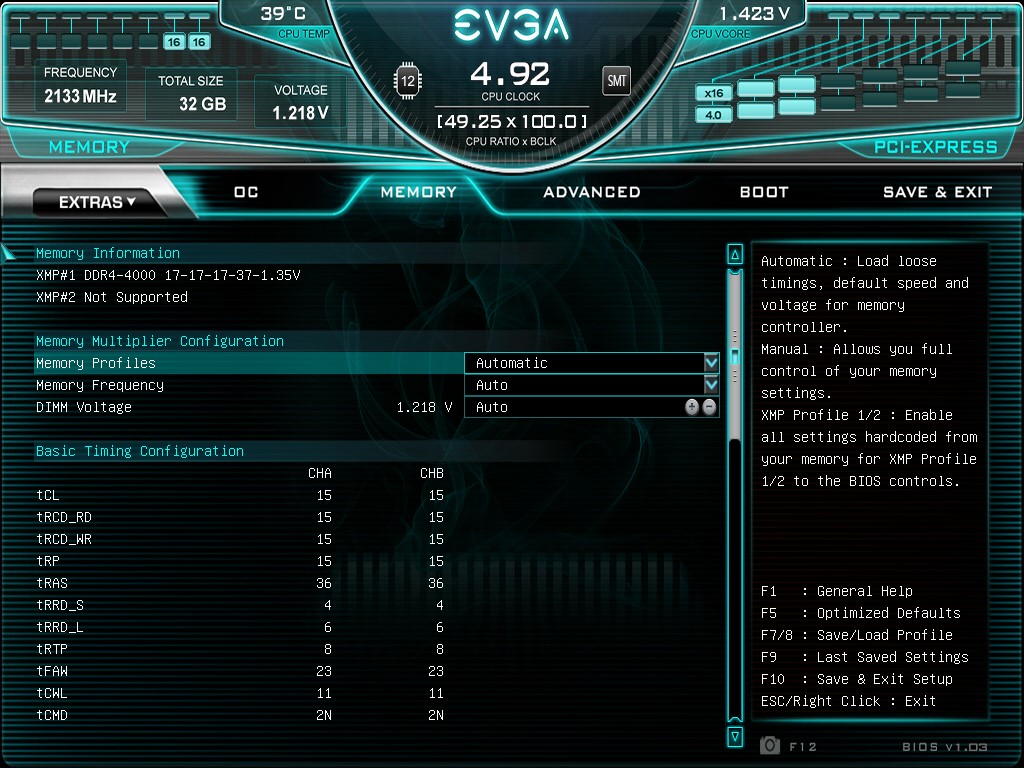Click the F5 Optimized Defaults help line
Viewport: 1024px width, 768px height.
click(861, 613)
